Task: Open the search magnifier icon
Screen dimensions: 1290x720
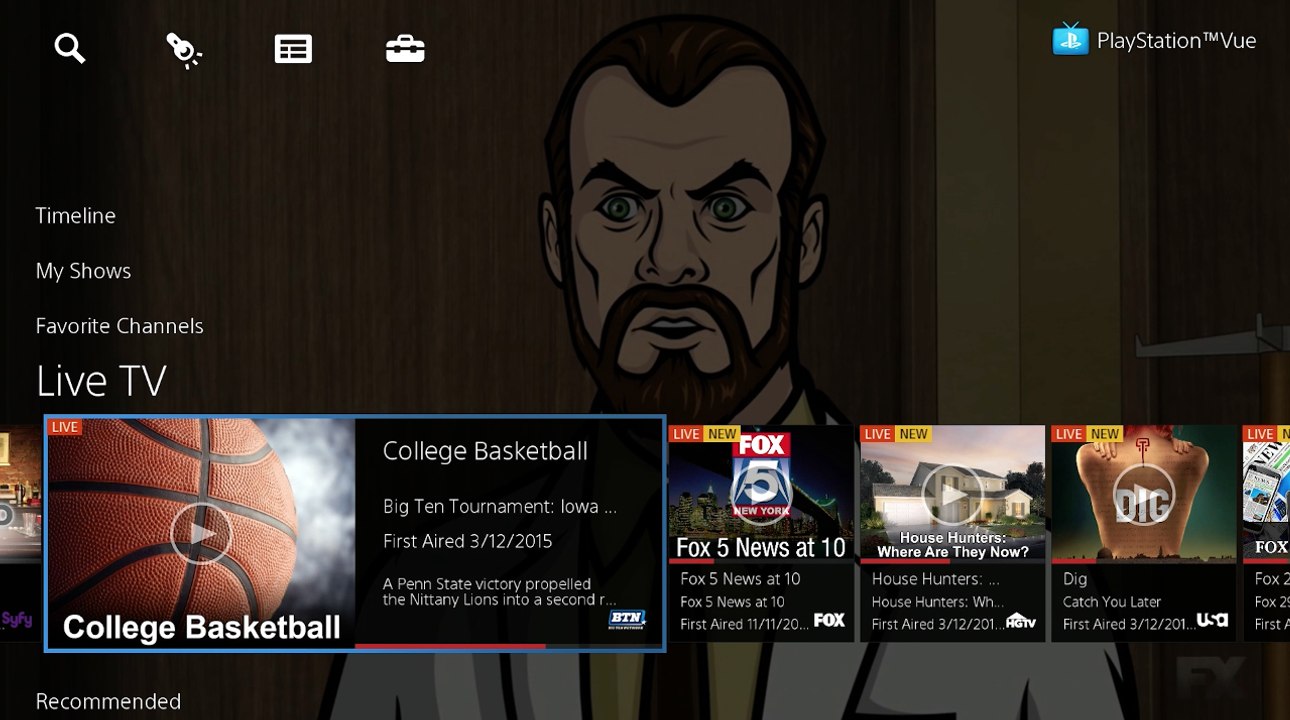Action: click(x=70, y=48)
